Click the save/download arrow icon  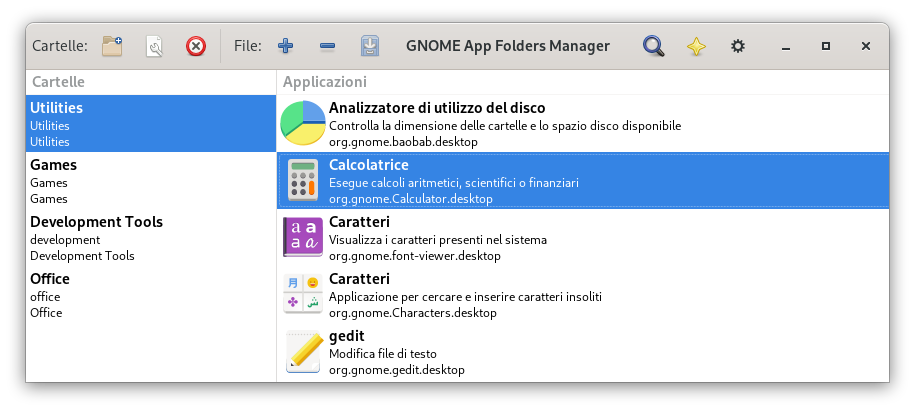370,46
